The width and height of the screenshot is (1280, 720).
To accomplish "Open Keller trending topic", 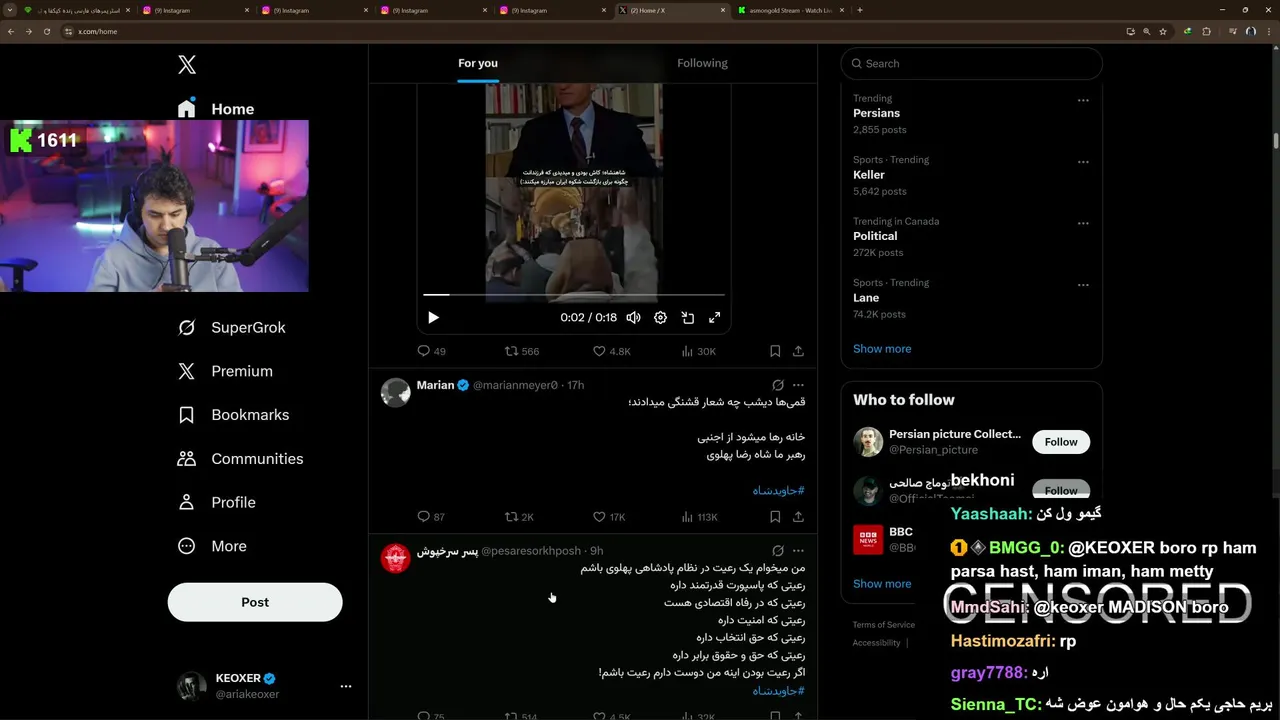I will click(x=869, y=175).
